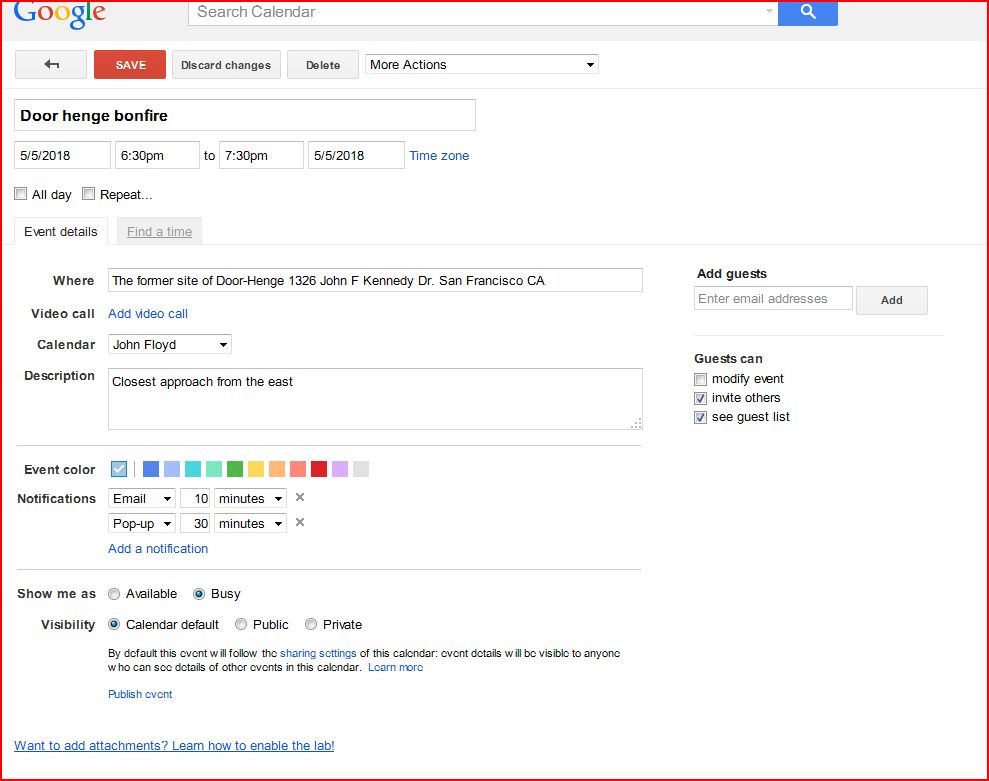Click the Google logo
This screenshot has width=989, height=781.
pos(60,12)
